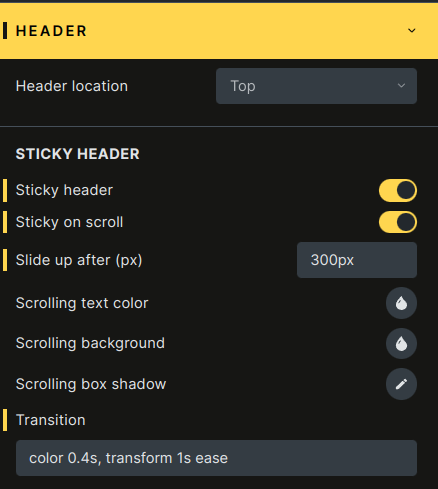Click the Scrolling background label
This screenshot has height=489, width=438.
pos(90,344)
